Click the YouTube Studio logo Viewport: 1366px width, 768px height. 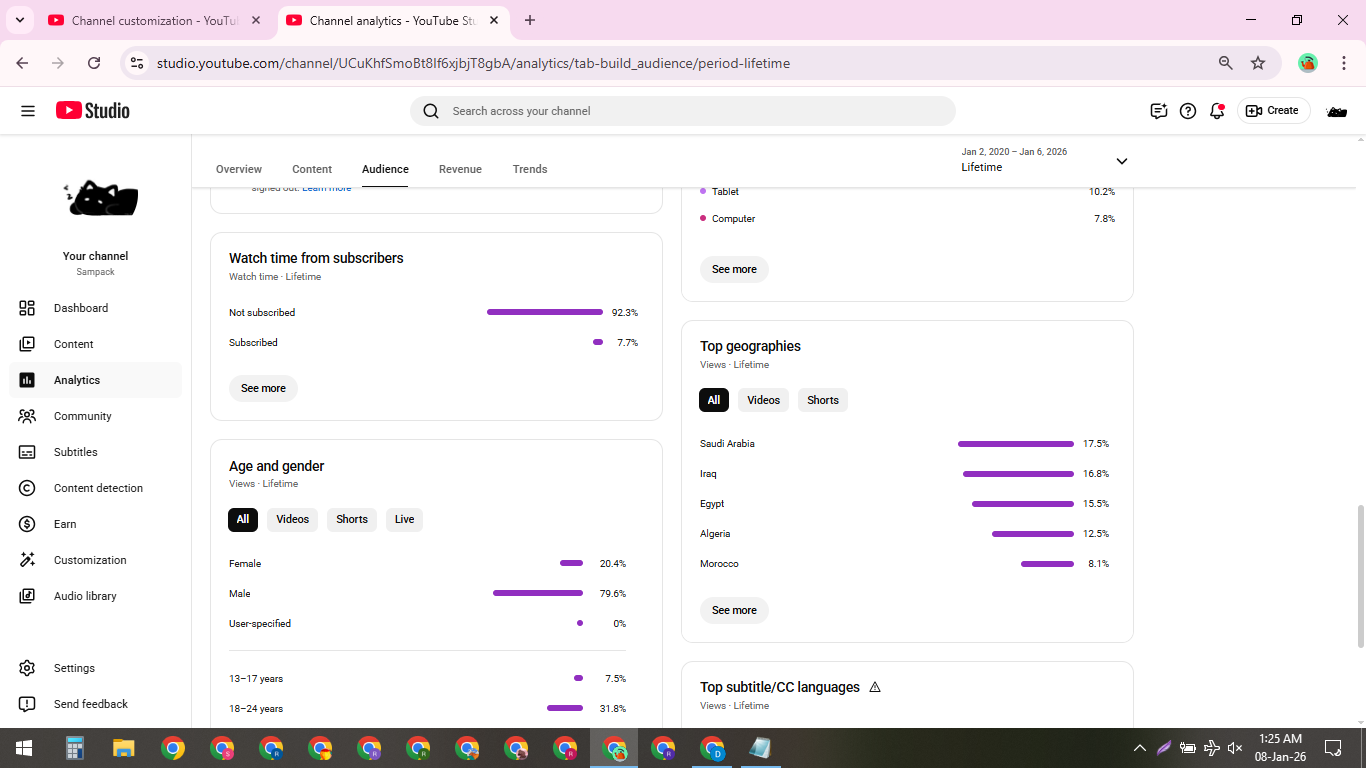click(x=93, y=111)
